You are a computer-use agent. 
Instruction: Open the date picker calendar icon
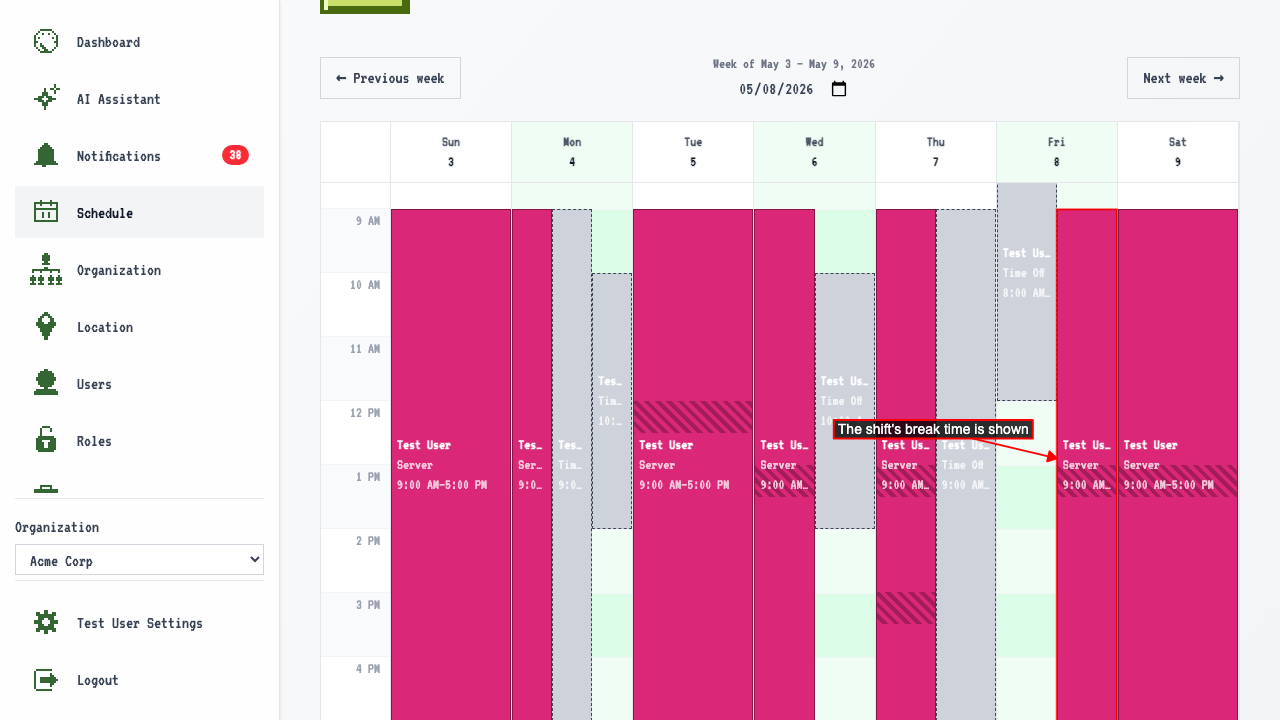tap(839, 89)
